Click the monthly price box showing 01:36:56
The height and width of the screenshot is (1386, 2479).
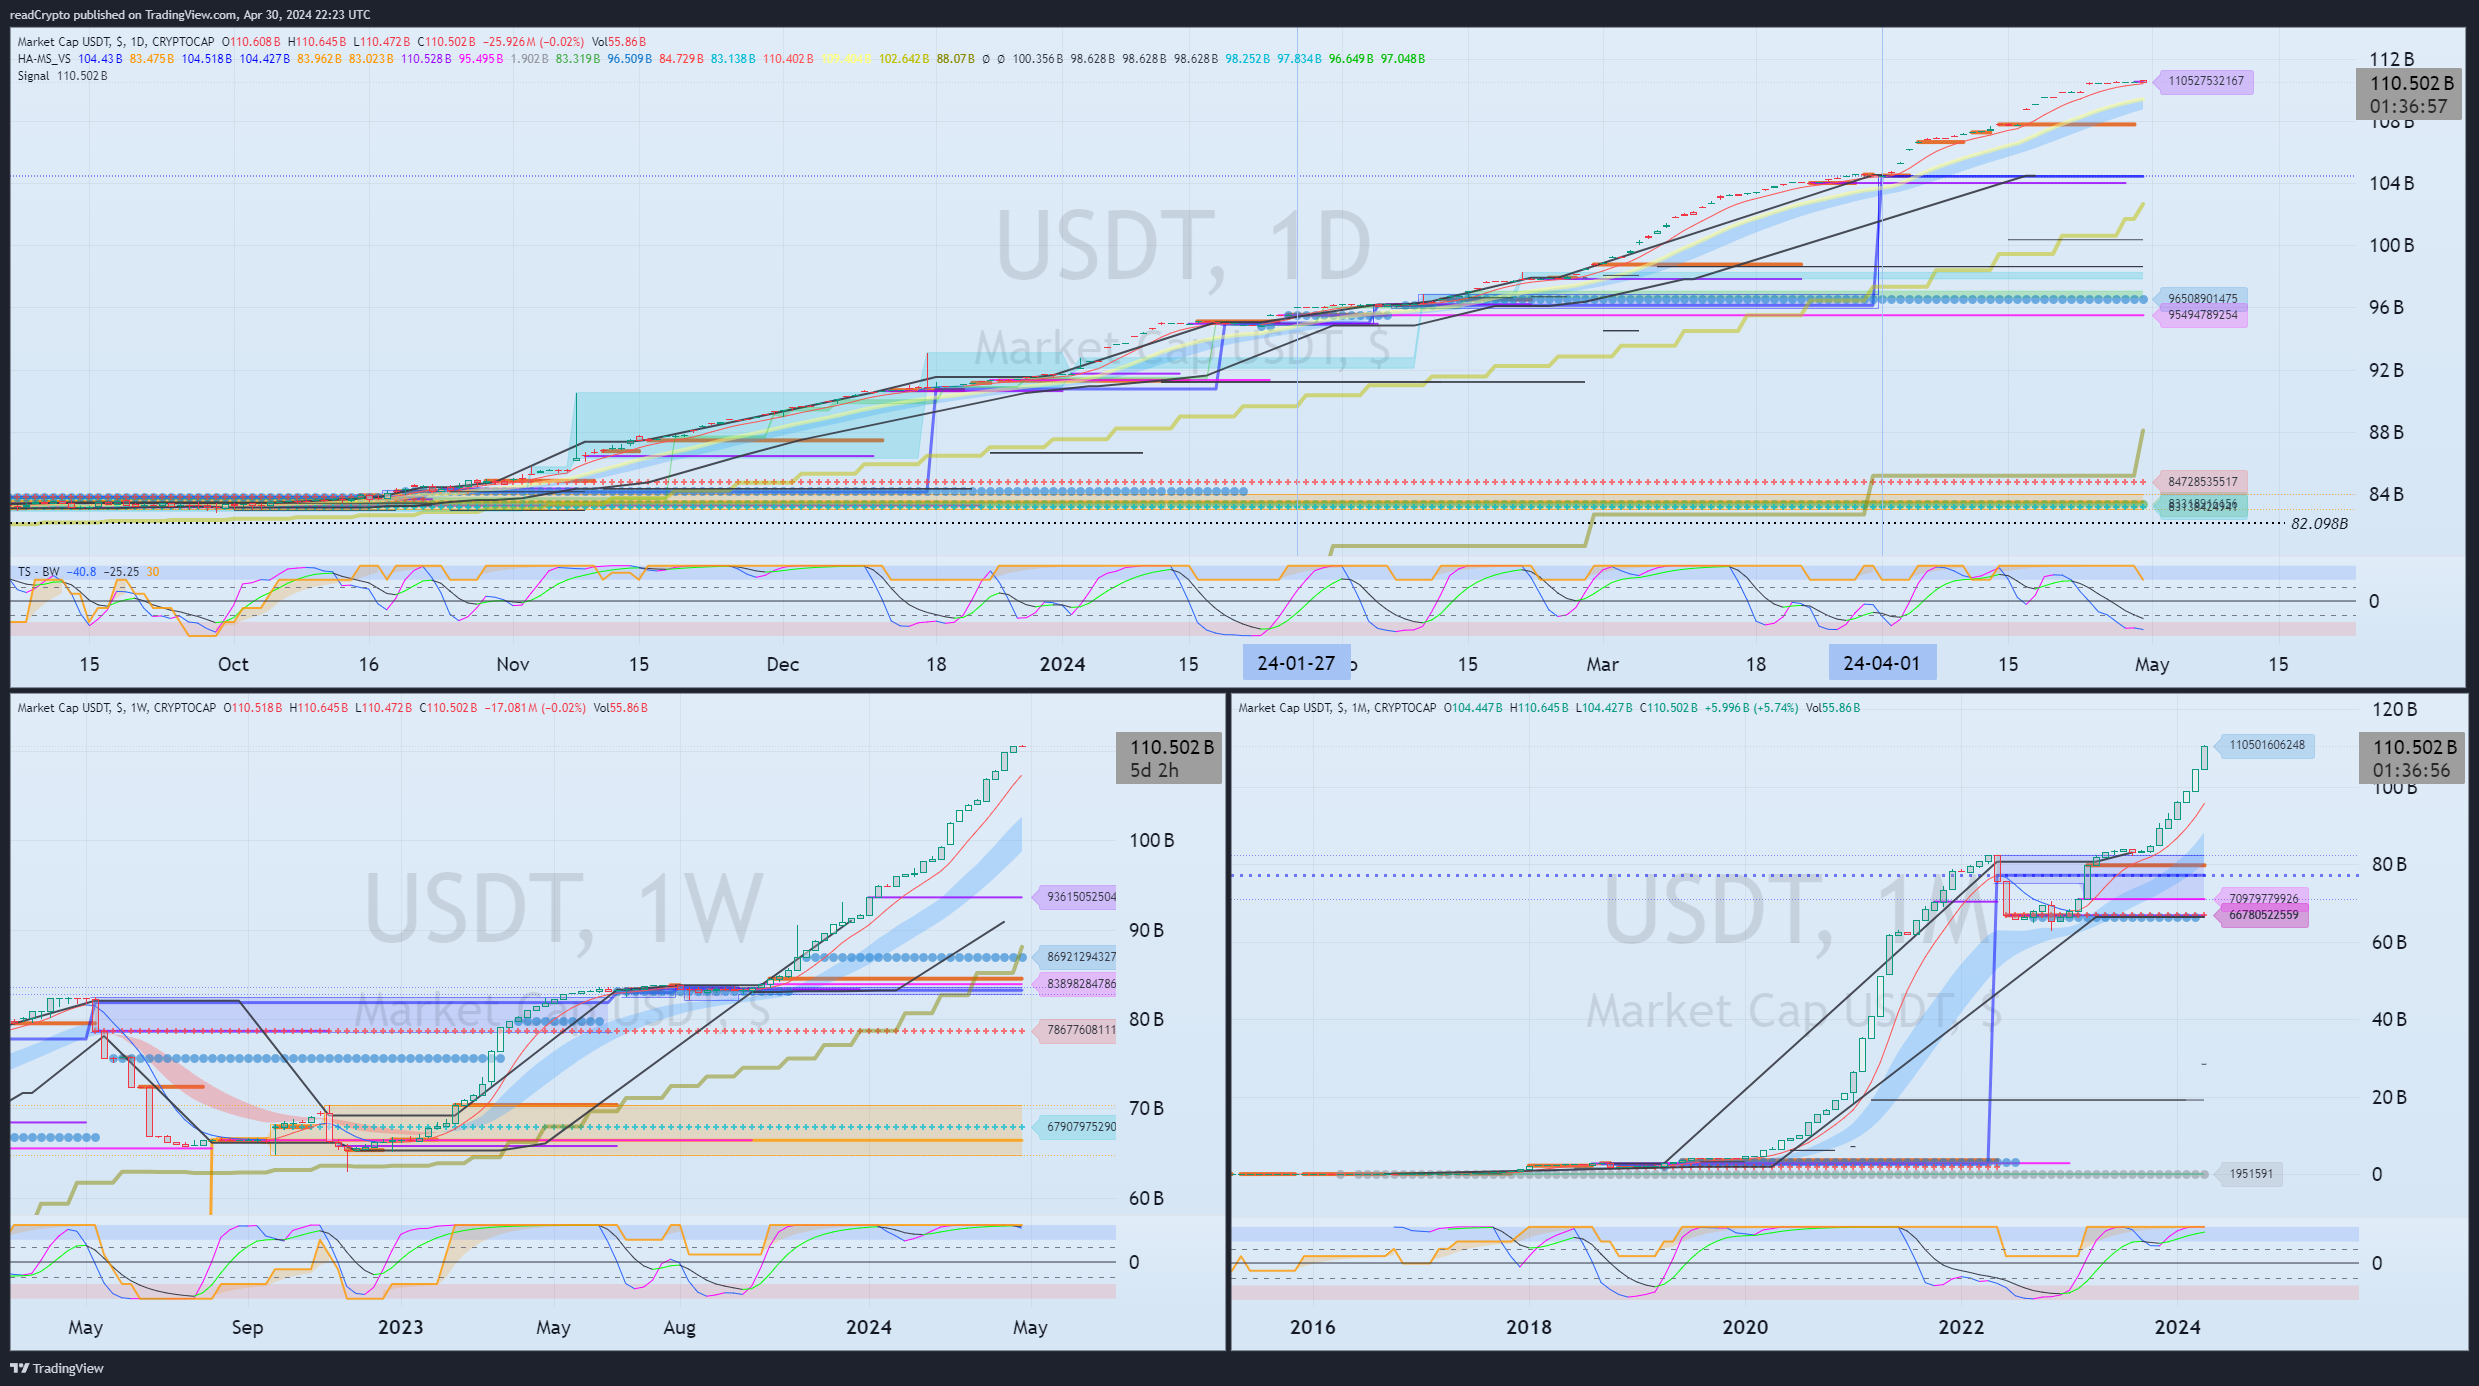point(2412,758)
